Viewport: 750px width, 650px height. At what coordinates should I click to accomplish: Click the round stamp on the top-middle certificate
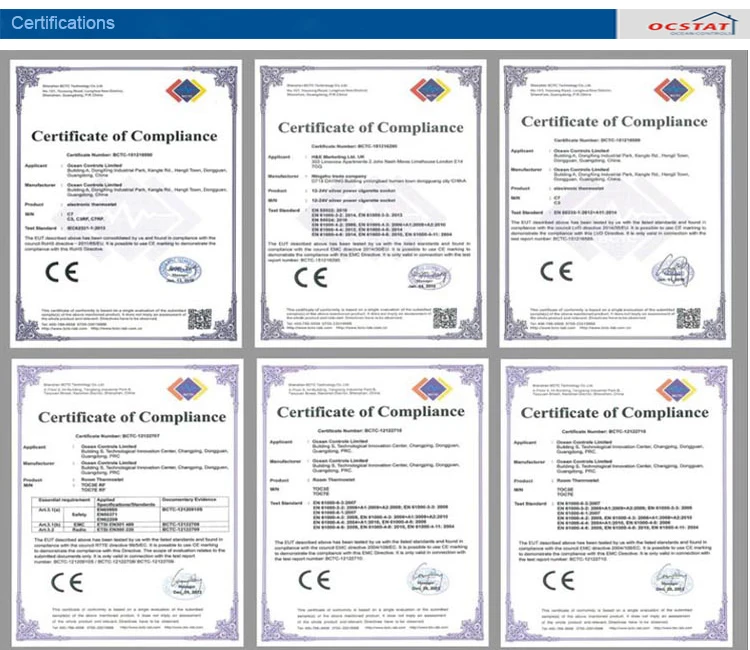pos(431,277)
